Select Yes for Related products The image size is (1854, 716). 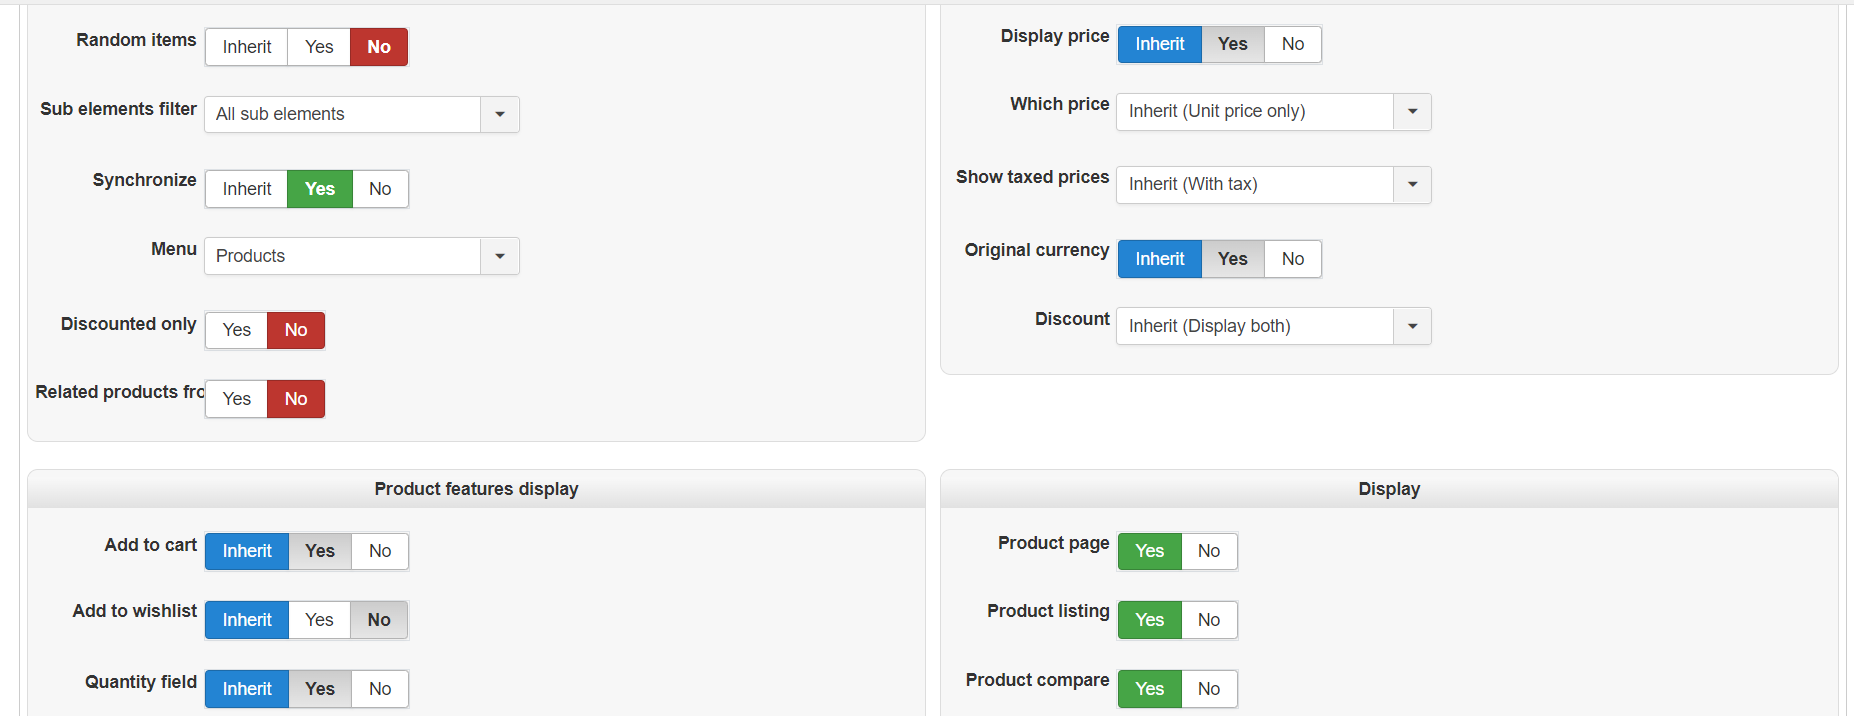point(237,399)
